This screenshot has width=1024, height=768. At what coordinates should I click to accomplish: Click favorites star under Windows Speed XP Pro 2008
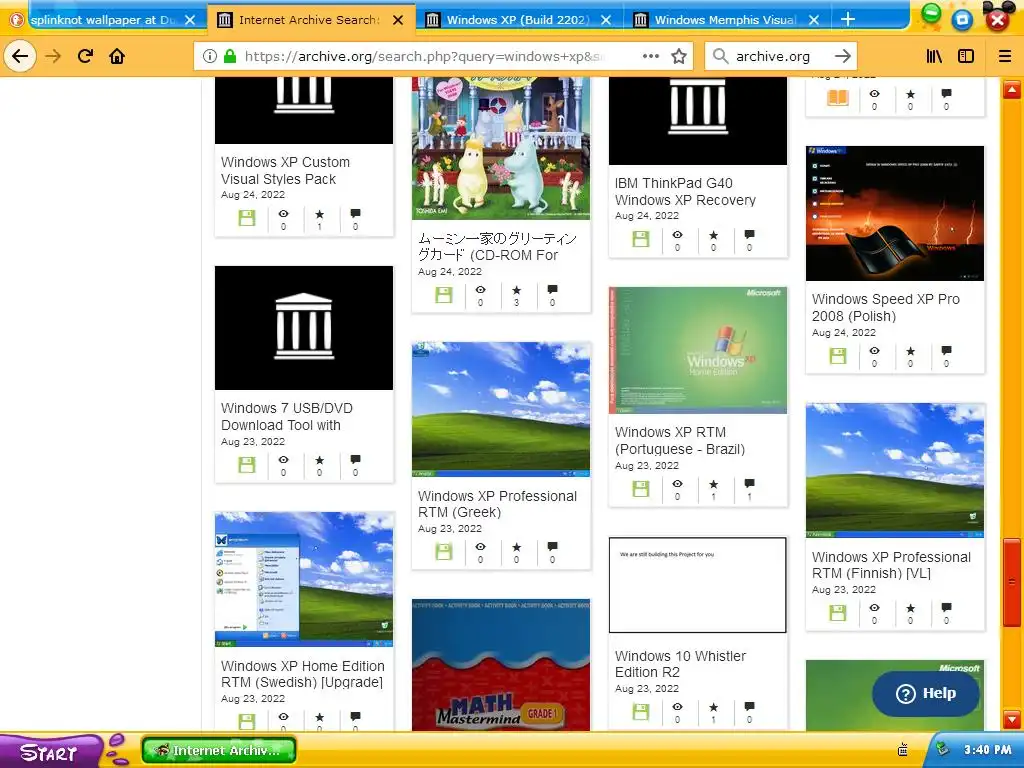910,351
